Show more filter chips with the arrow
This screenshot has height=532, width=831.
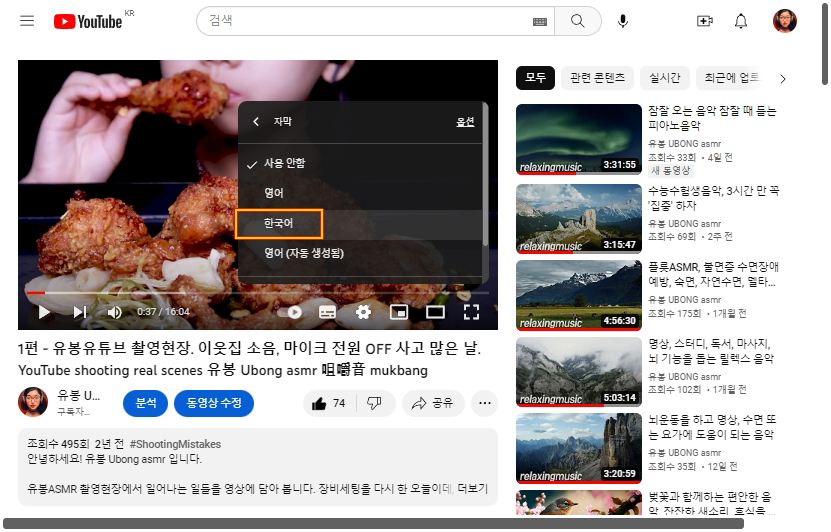(783, 79)
